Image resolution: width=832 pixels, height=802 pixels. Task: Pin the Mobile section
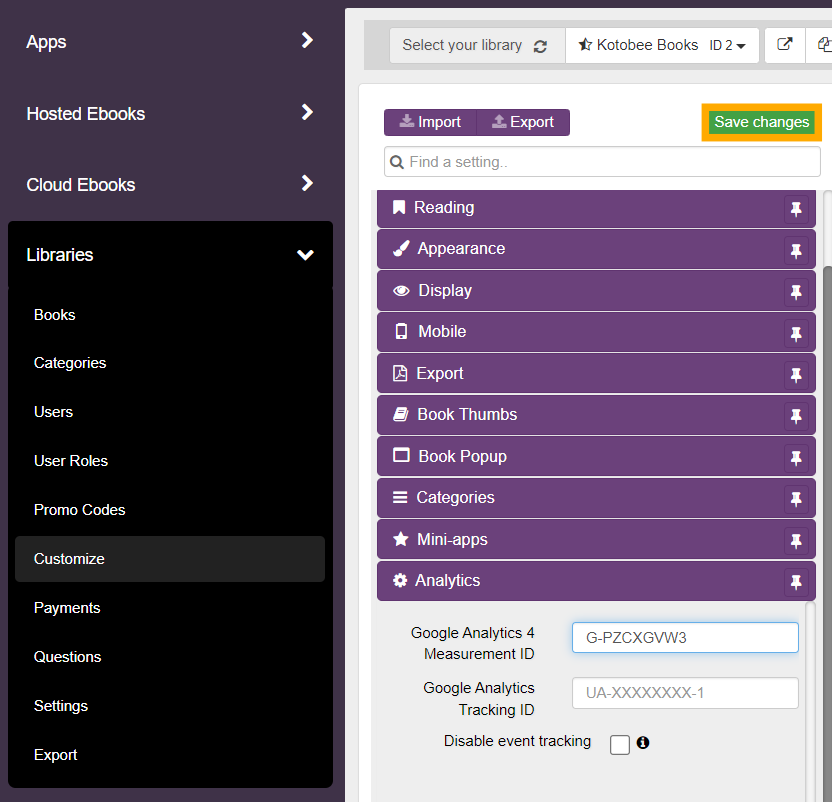tap(796, 333)
